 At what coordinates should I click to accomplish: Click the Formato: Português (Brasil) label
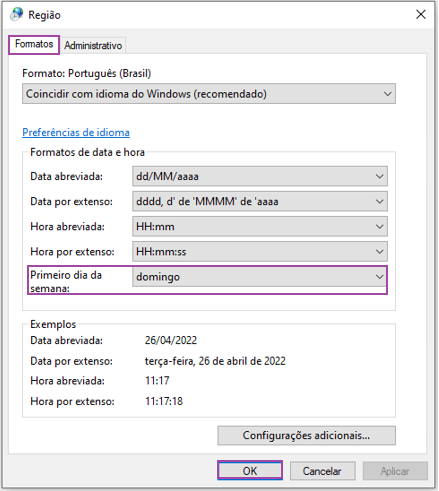coord(87,73)
